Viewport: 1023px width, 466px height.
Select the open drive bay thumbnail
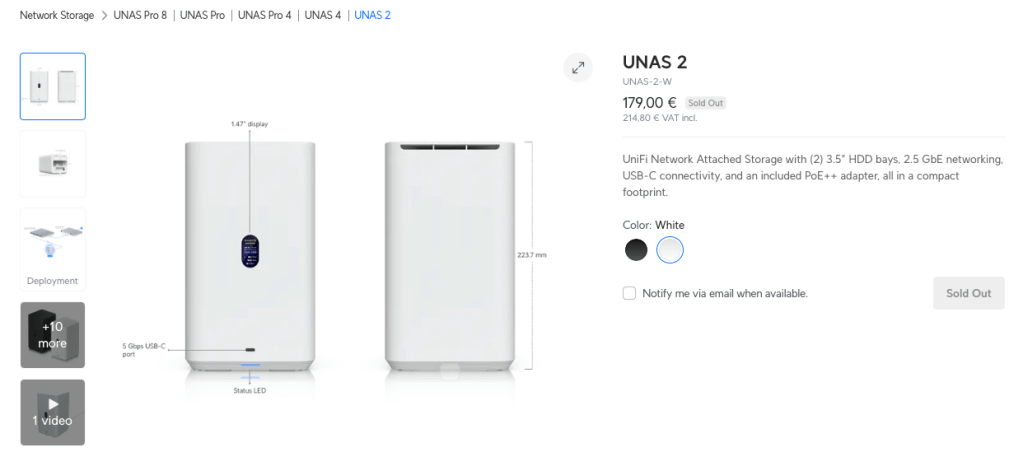53,164
